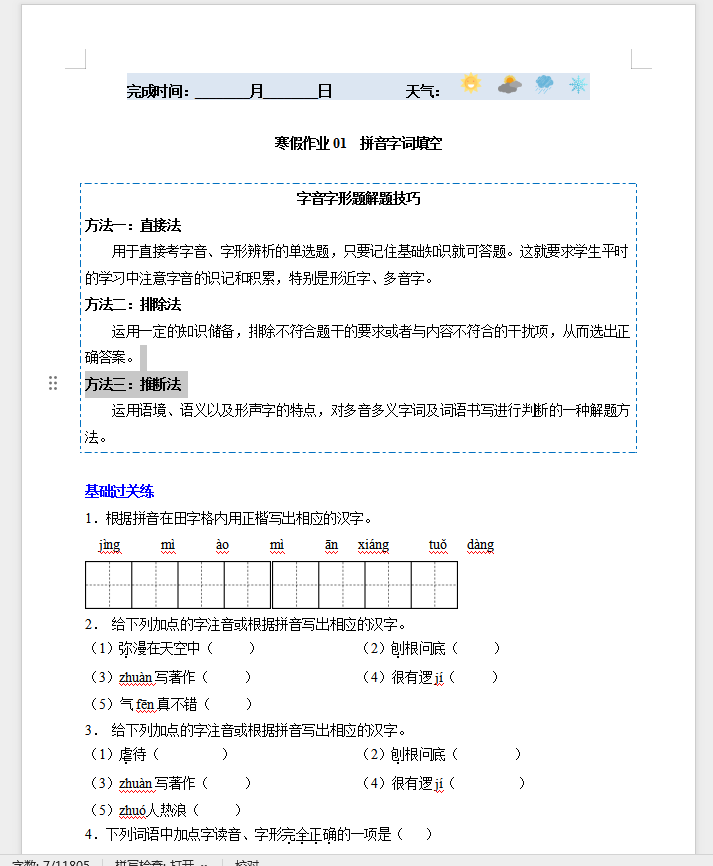Click the 完成时间 label in header

pyautogui.click(x=158, y=91)
